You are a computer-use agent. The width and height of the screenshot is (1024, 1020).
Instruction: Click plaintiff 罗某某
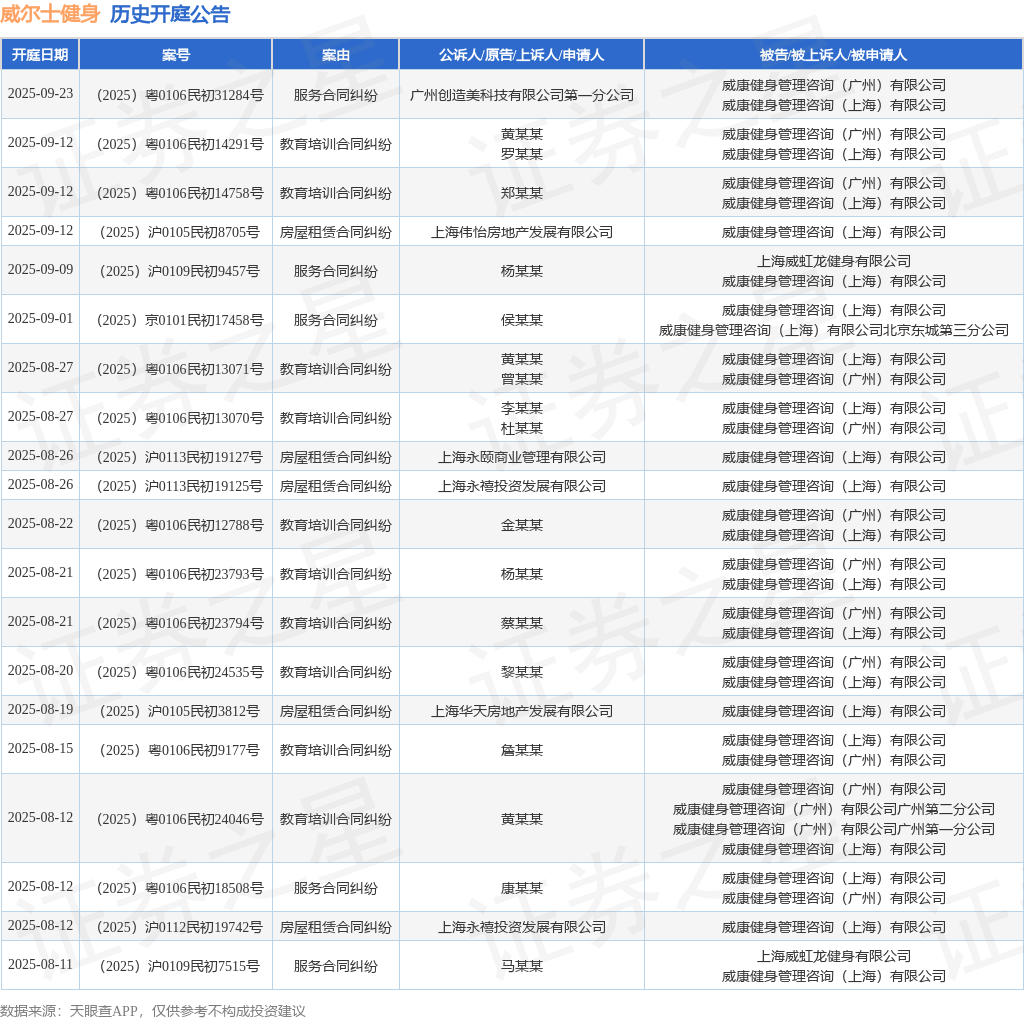(x=522, y=154)
